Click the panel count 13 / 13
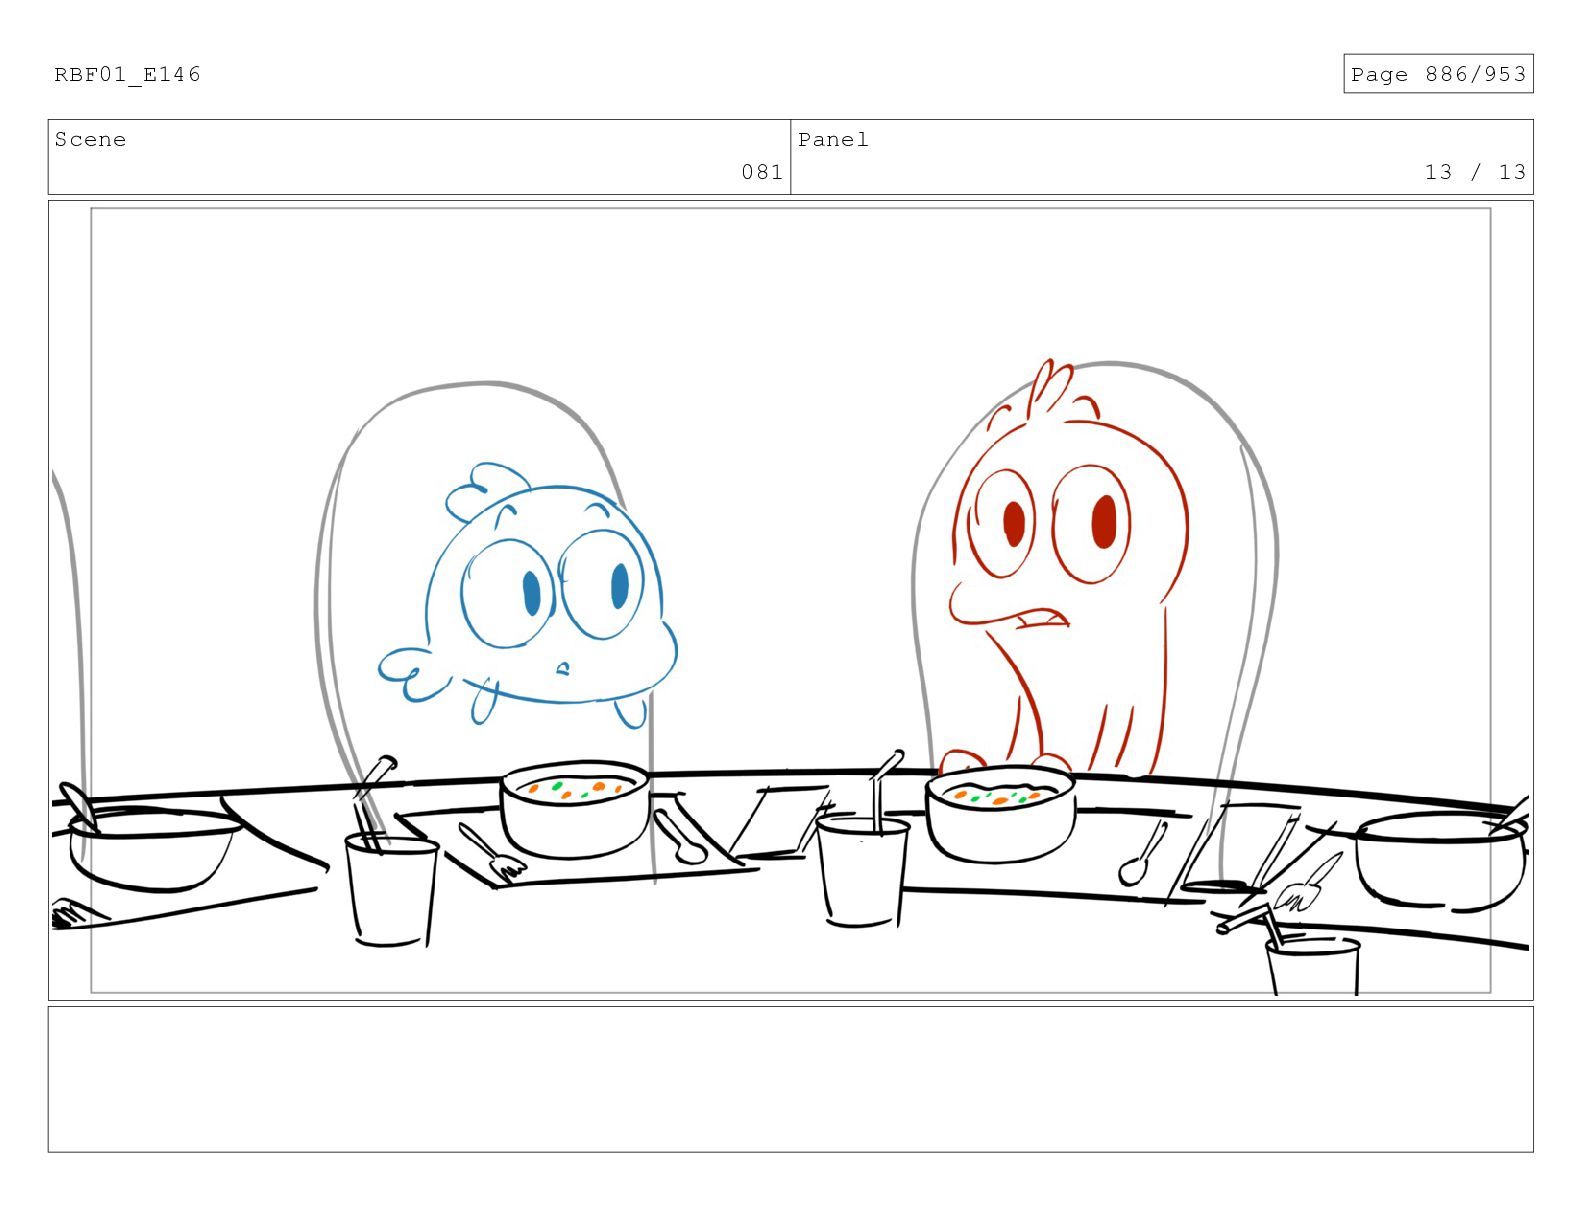Image resolution: width=1584 pixels, height=1224 pixels. [1475, 172]
